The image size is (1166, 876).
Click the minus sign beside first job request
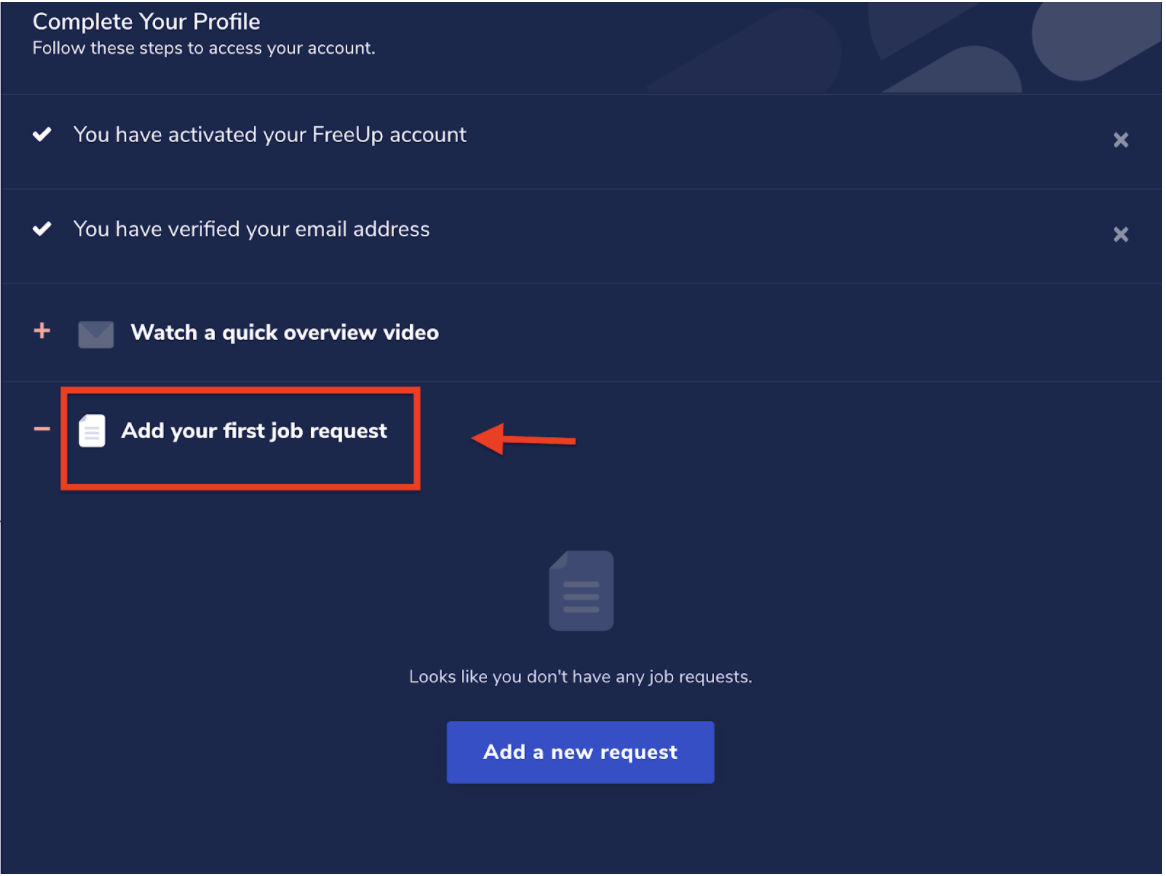41,428
